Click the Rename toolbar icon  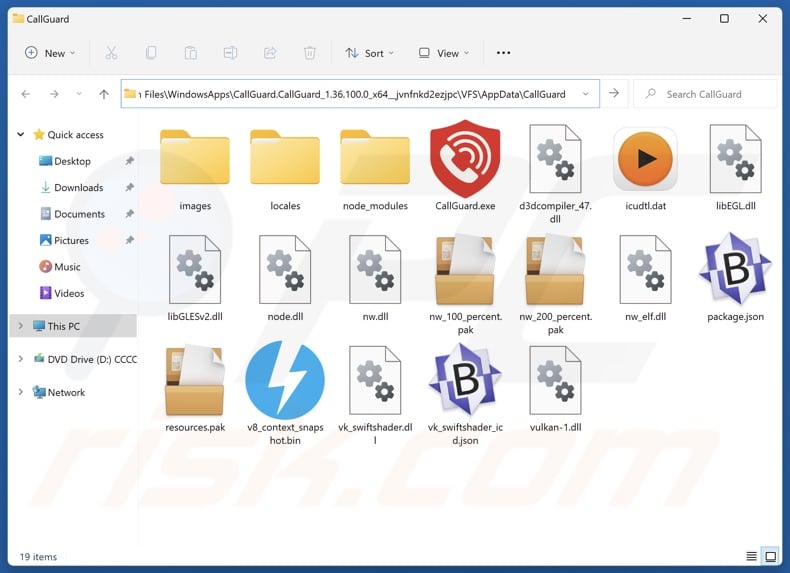click(x=230, y=53)
